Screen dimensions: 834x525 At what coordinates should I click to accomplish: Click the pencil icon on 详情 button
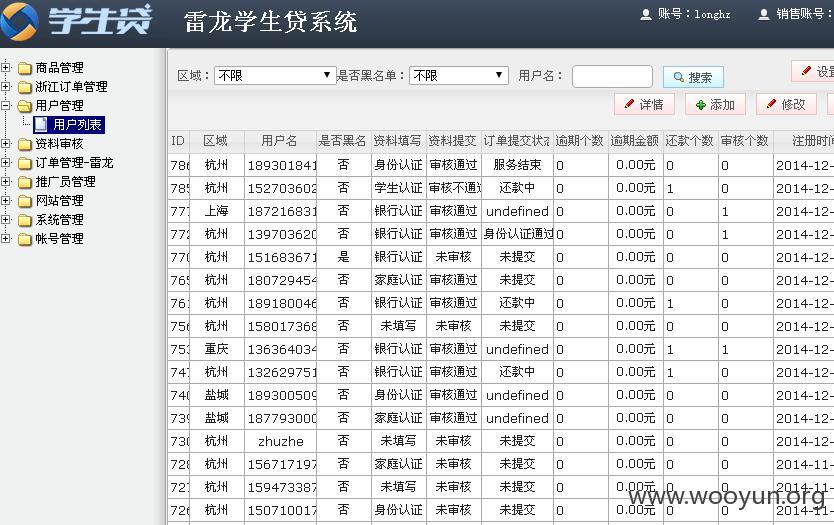[x=629, y=104]
